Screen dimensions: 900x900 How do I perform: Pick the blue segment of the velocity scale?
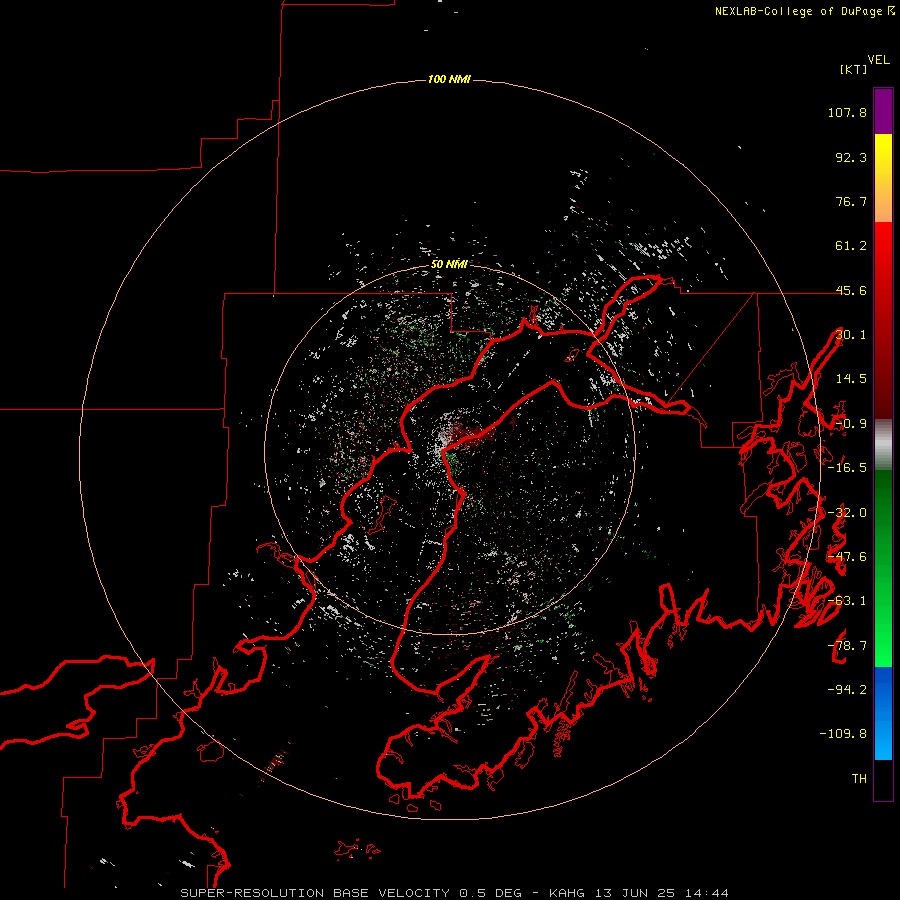[x=883, y=713]
